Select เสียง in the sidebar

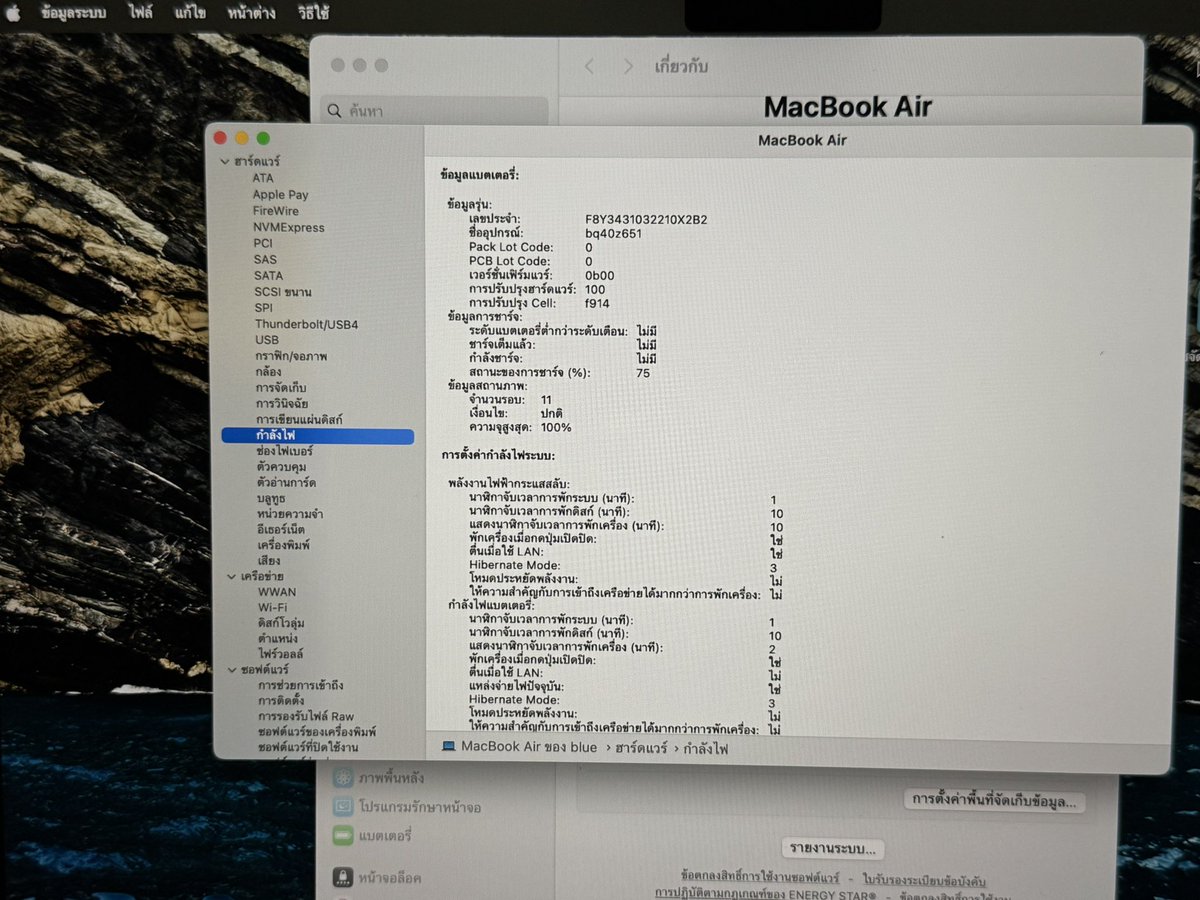point(269,561)
